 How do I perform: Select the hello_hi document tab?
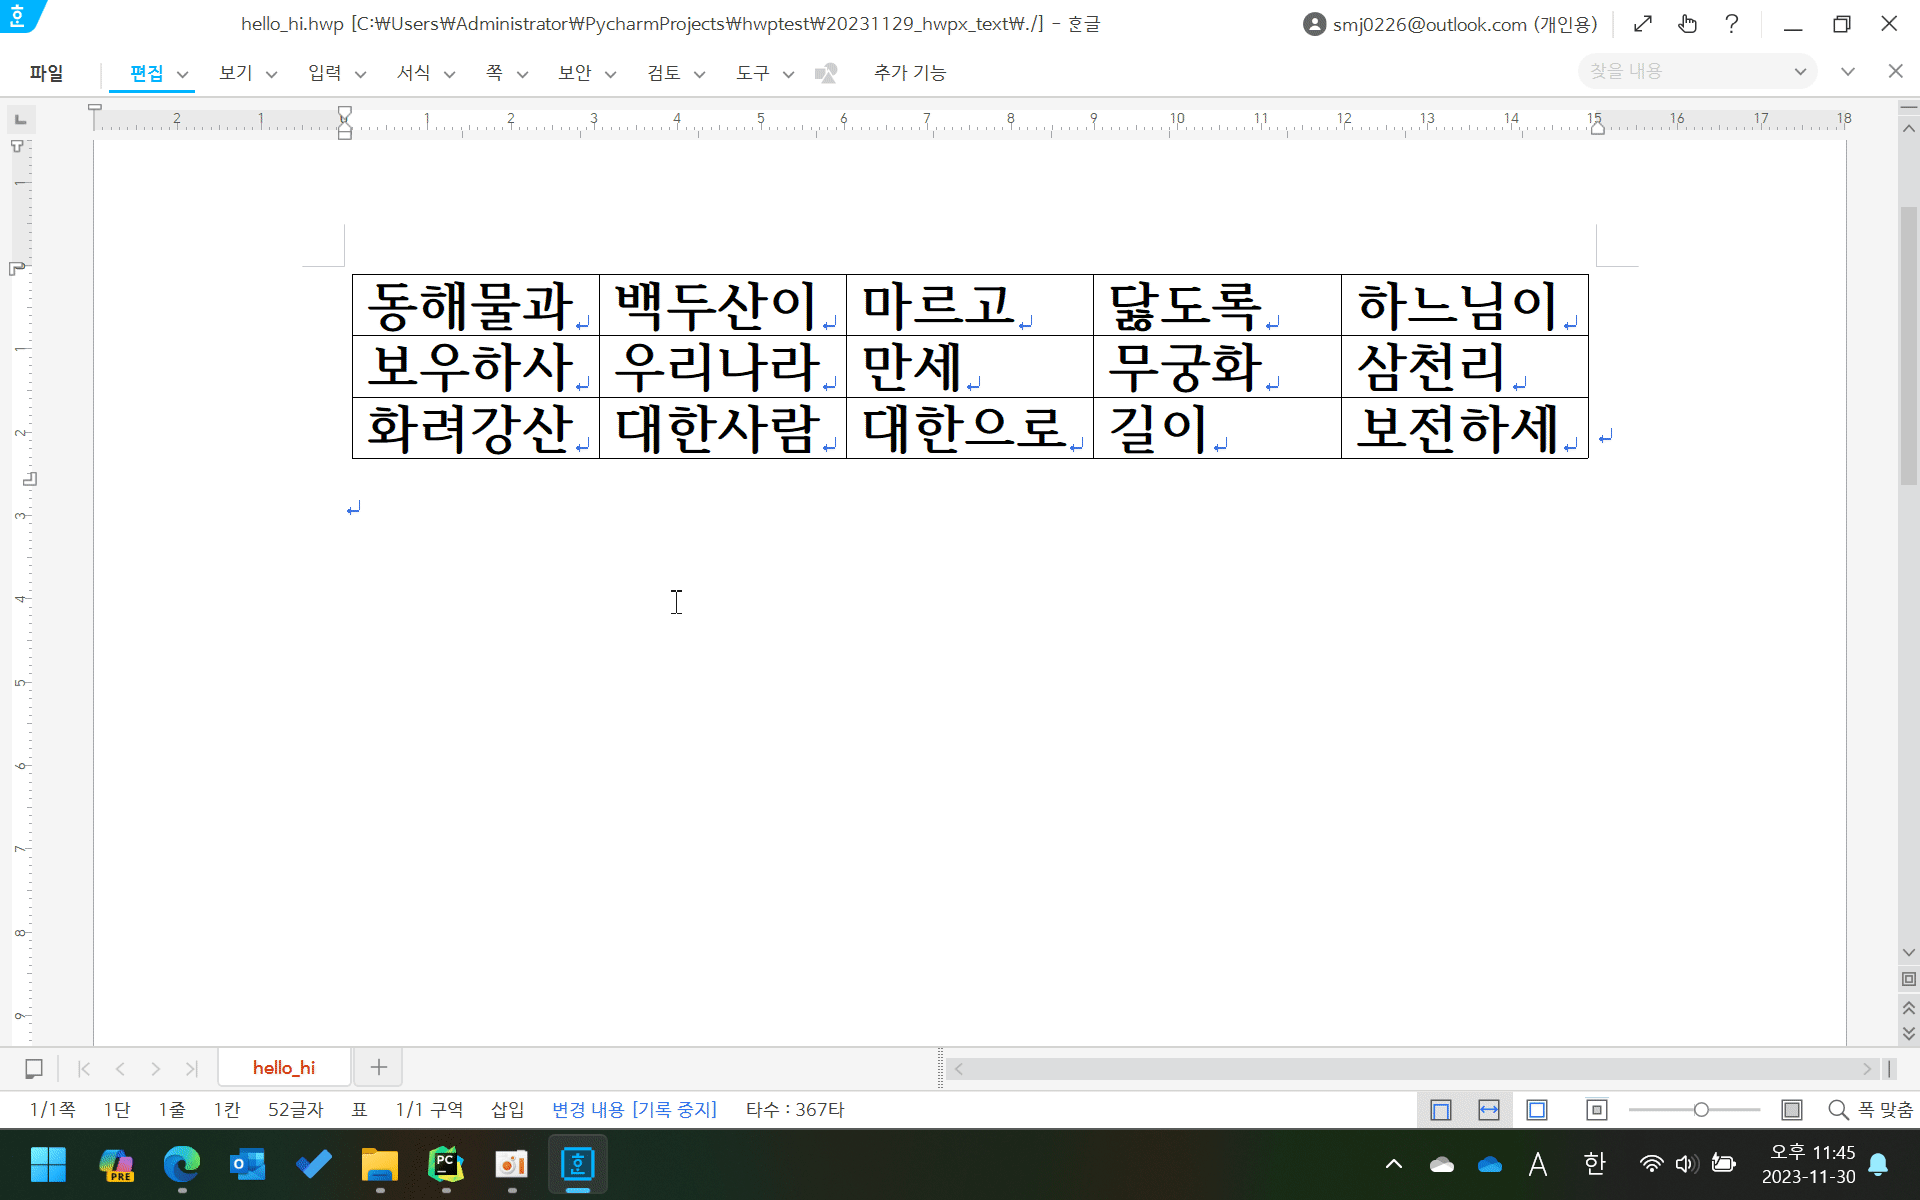pos(284,1068)
